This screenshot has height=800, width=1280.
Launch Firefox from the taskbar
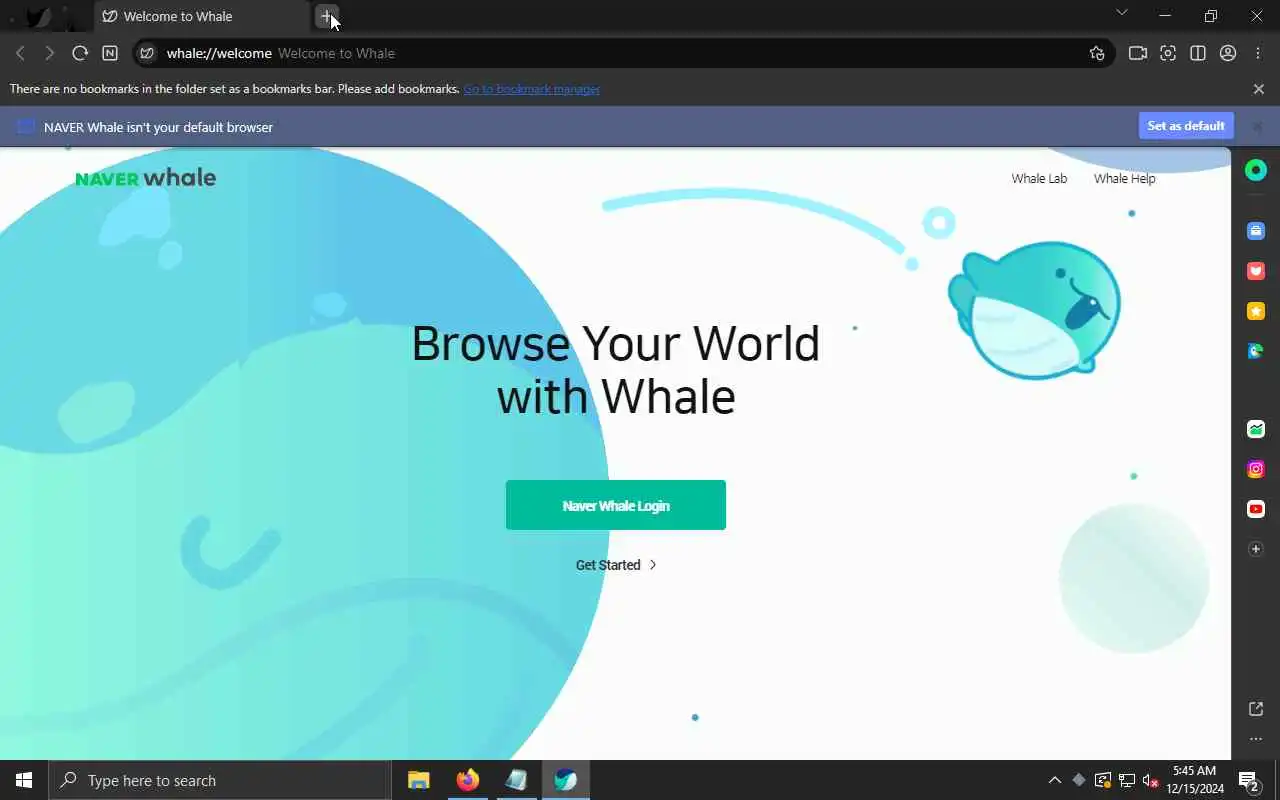pos(467,780)
